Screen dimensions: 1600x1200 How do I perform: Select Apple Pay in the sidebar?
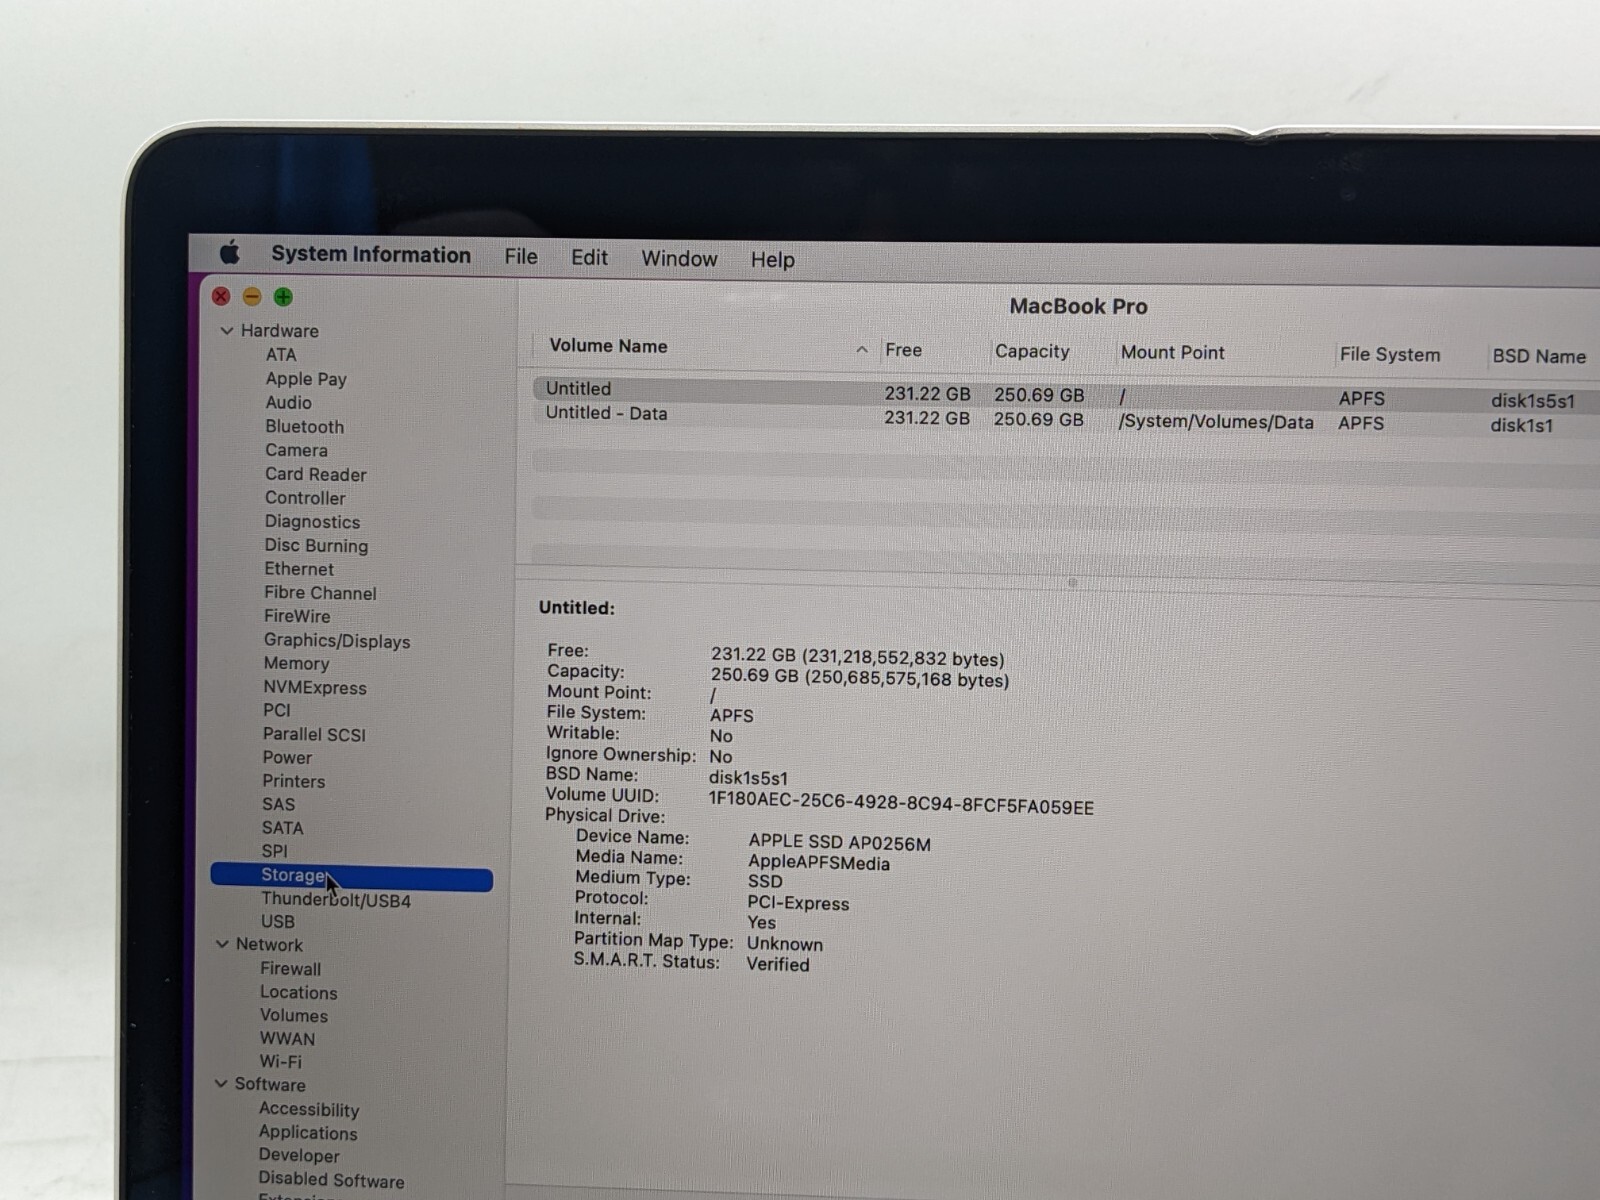306,379
